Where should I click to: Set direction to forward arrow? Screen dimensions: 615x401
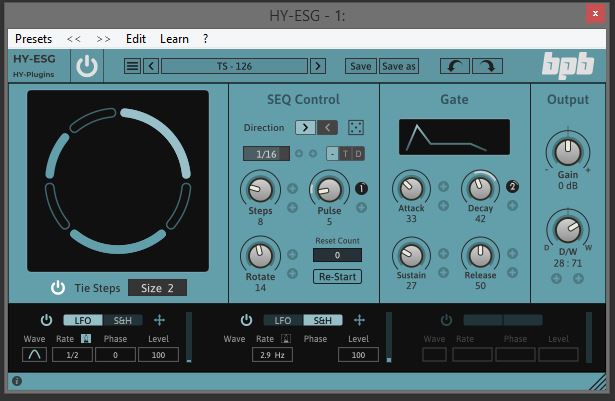click(306, 127)
